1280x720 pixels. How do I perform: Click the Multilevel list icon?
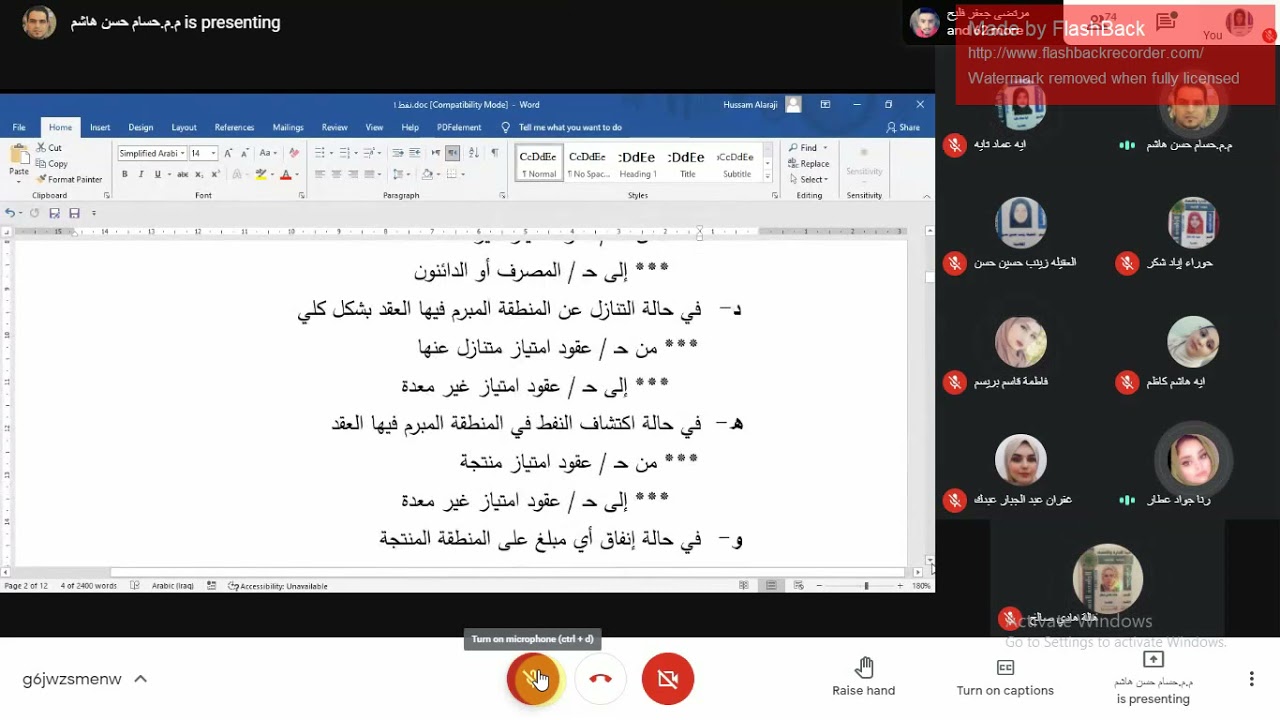point(369,153)
